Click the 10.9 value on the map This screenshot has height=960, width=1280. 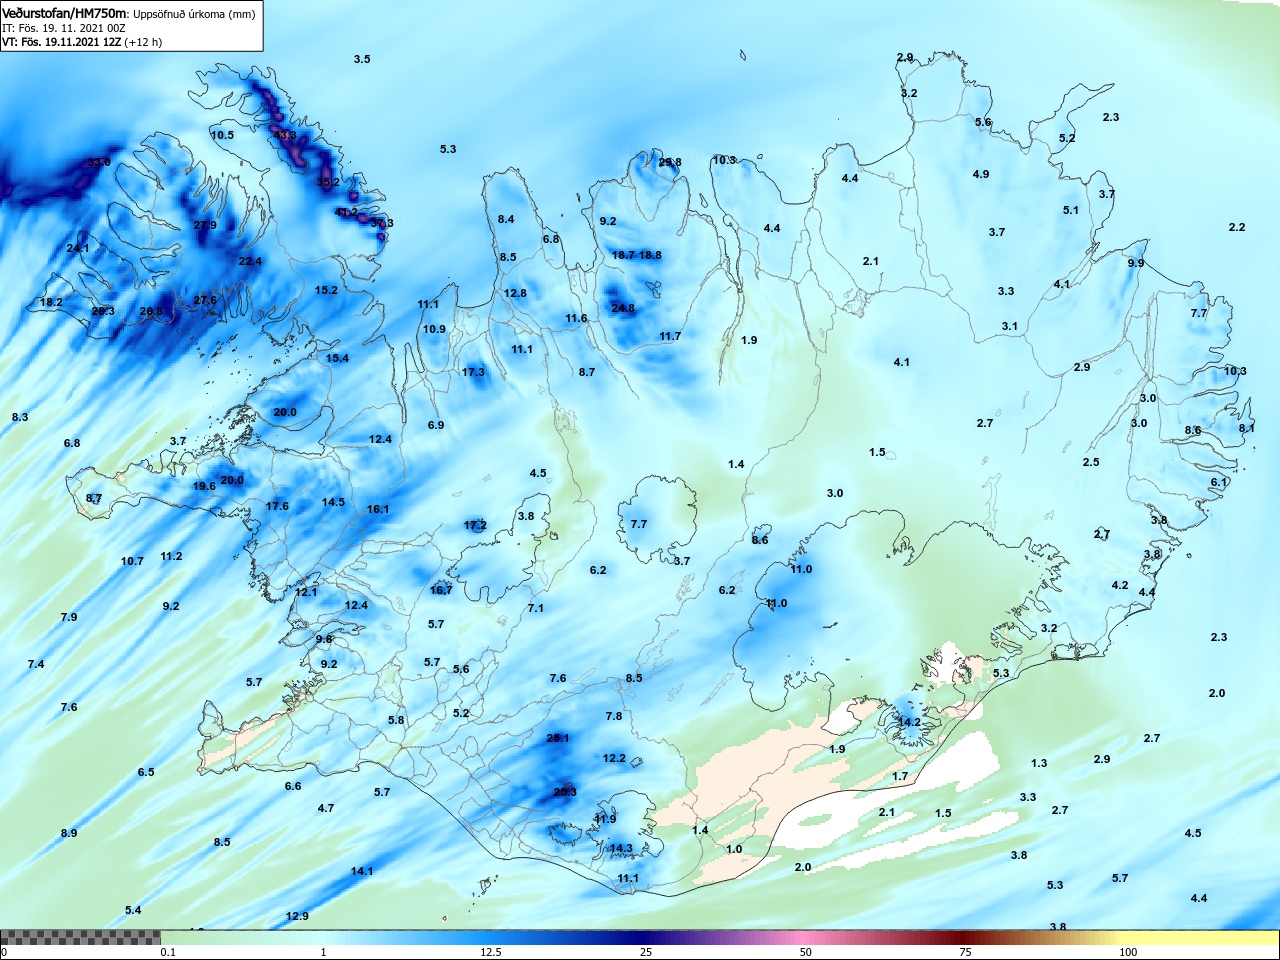click(x=434, y=329)
